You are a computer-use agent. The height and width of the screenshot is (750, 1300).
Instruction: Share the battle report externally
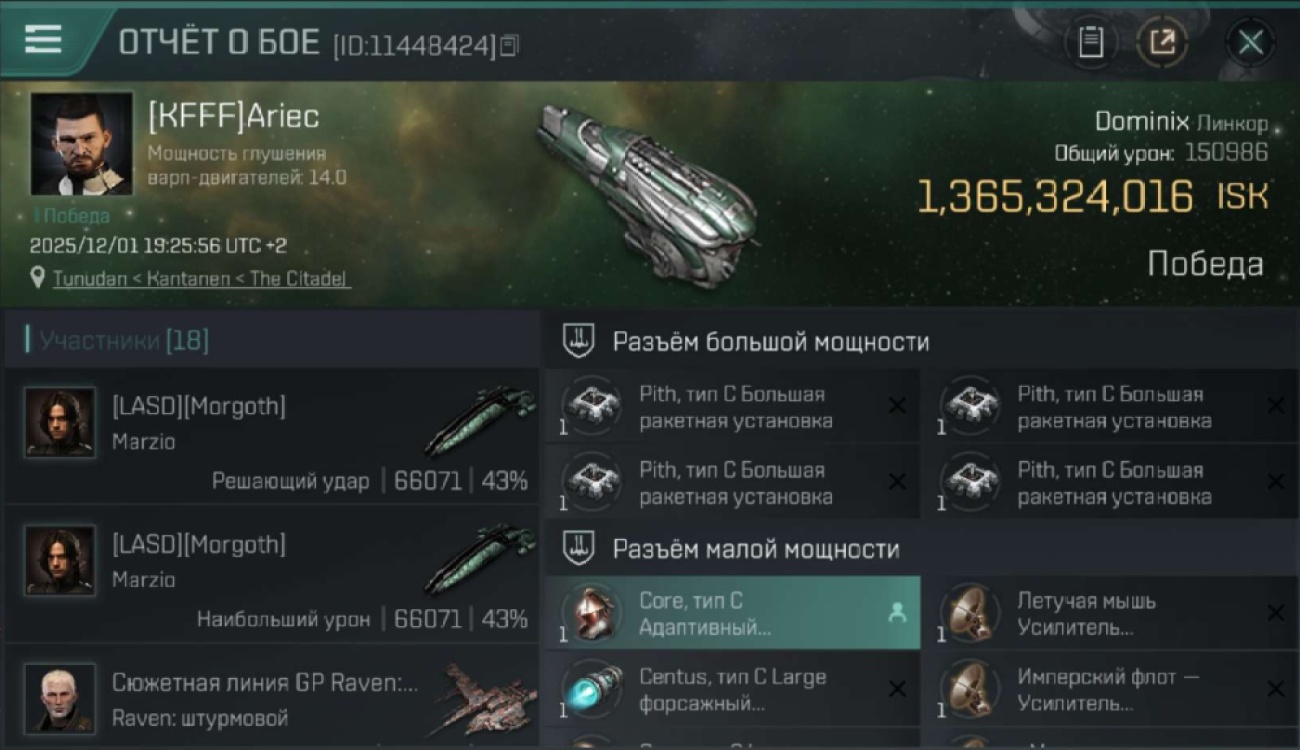tap(1162, 42)
